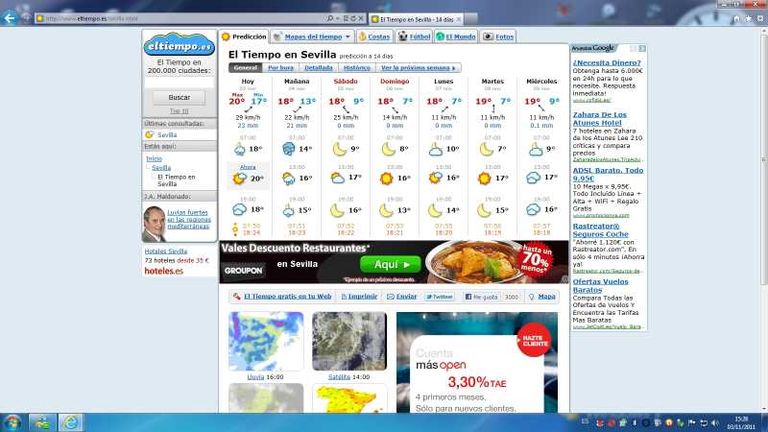This screenshot has width=768, height=432.
Task: Switch to the Por hora view
Action: [x=281, y=68]
